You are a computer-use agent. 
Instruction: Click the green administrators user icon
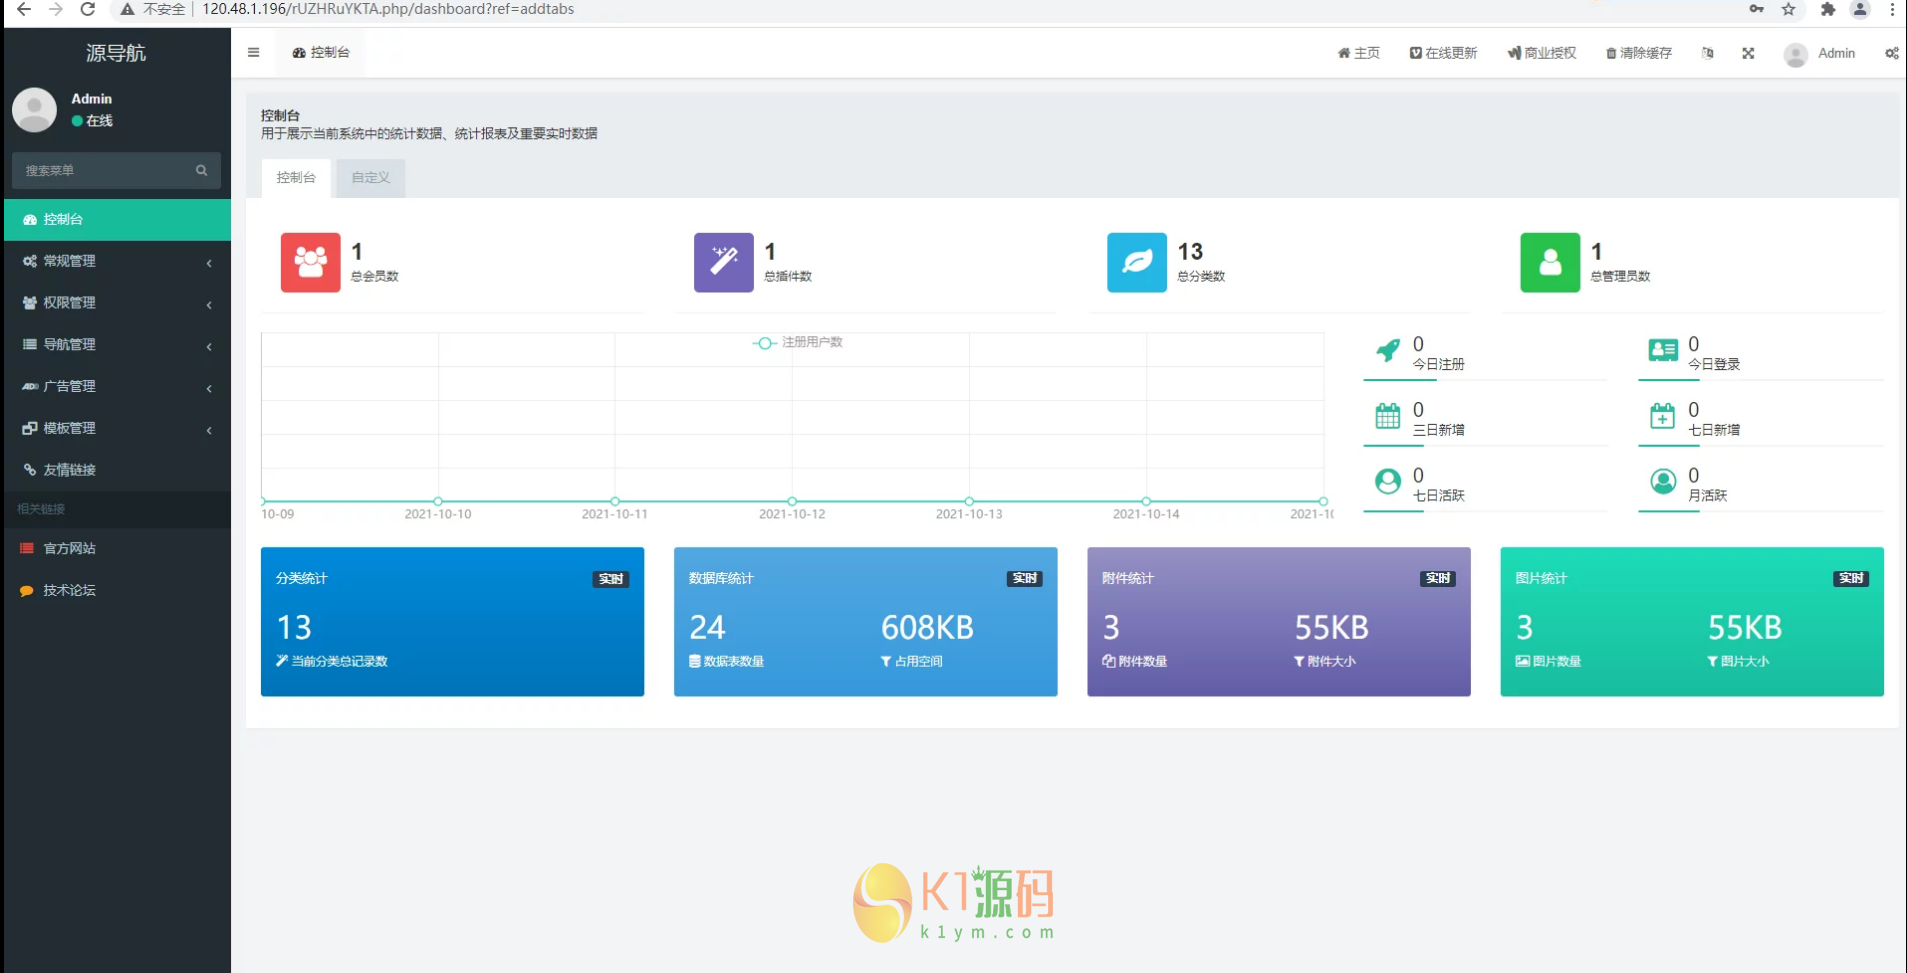pyautogui.click(x=1549, y=262)
